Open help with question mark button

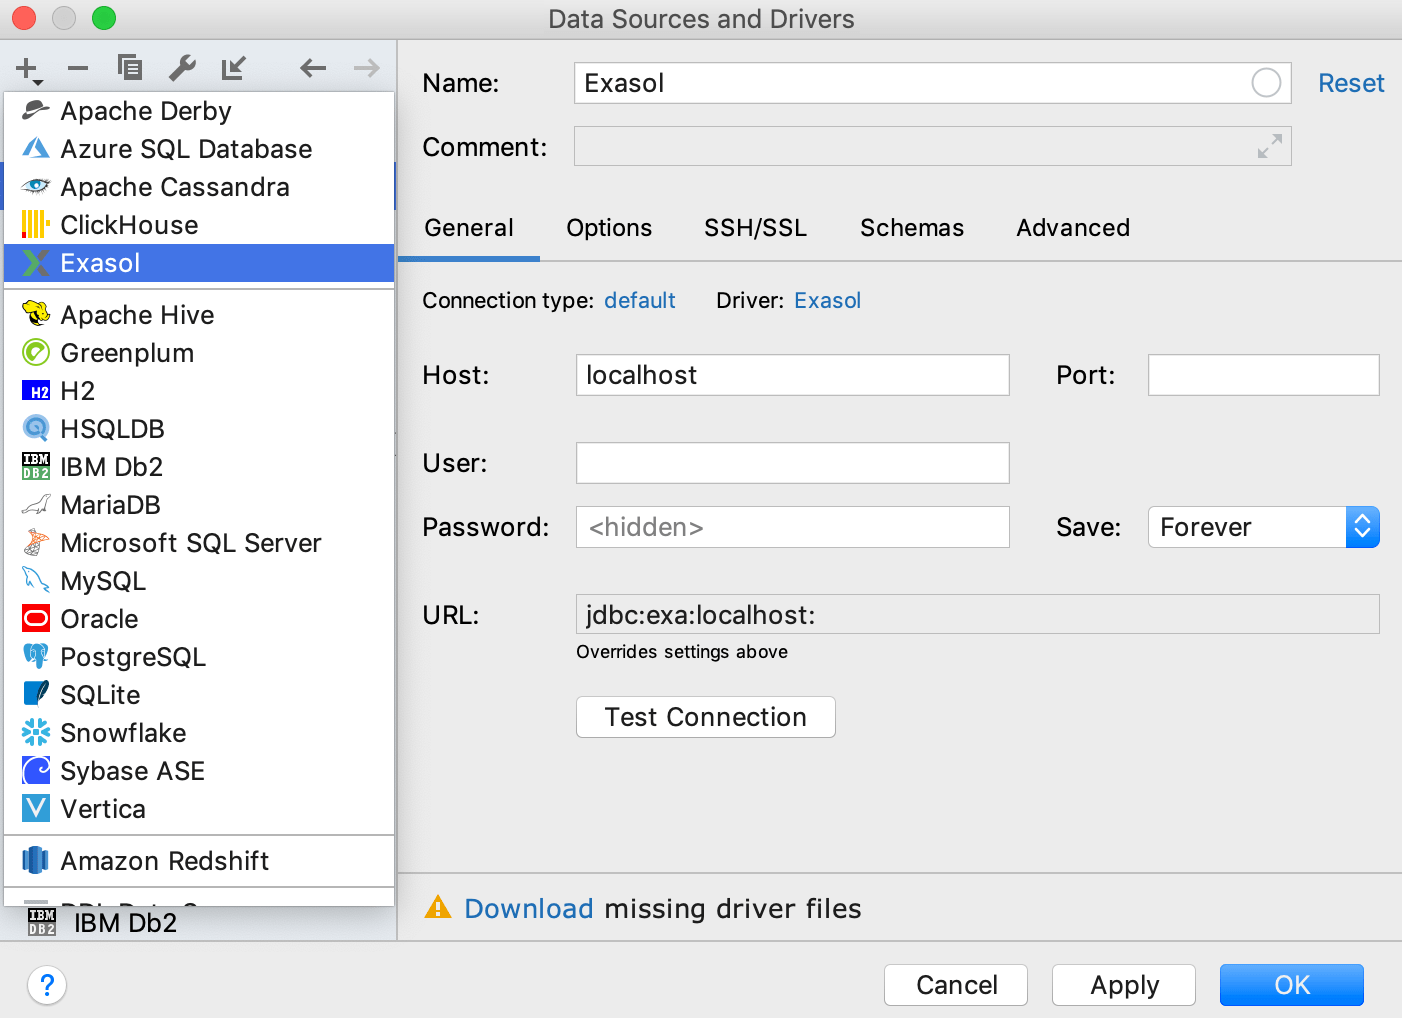47,985
